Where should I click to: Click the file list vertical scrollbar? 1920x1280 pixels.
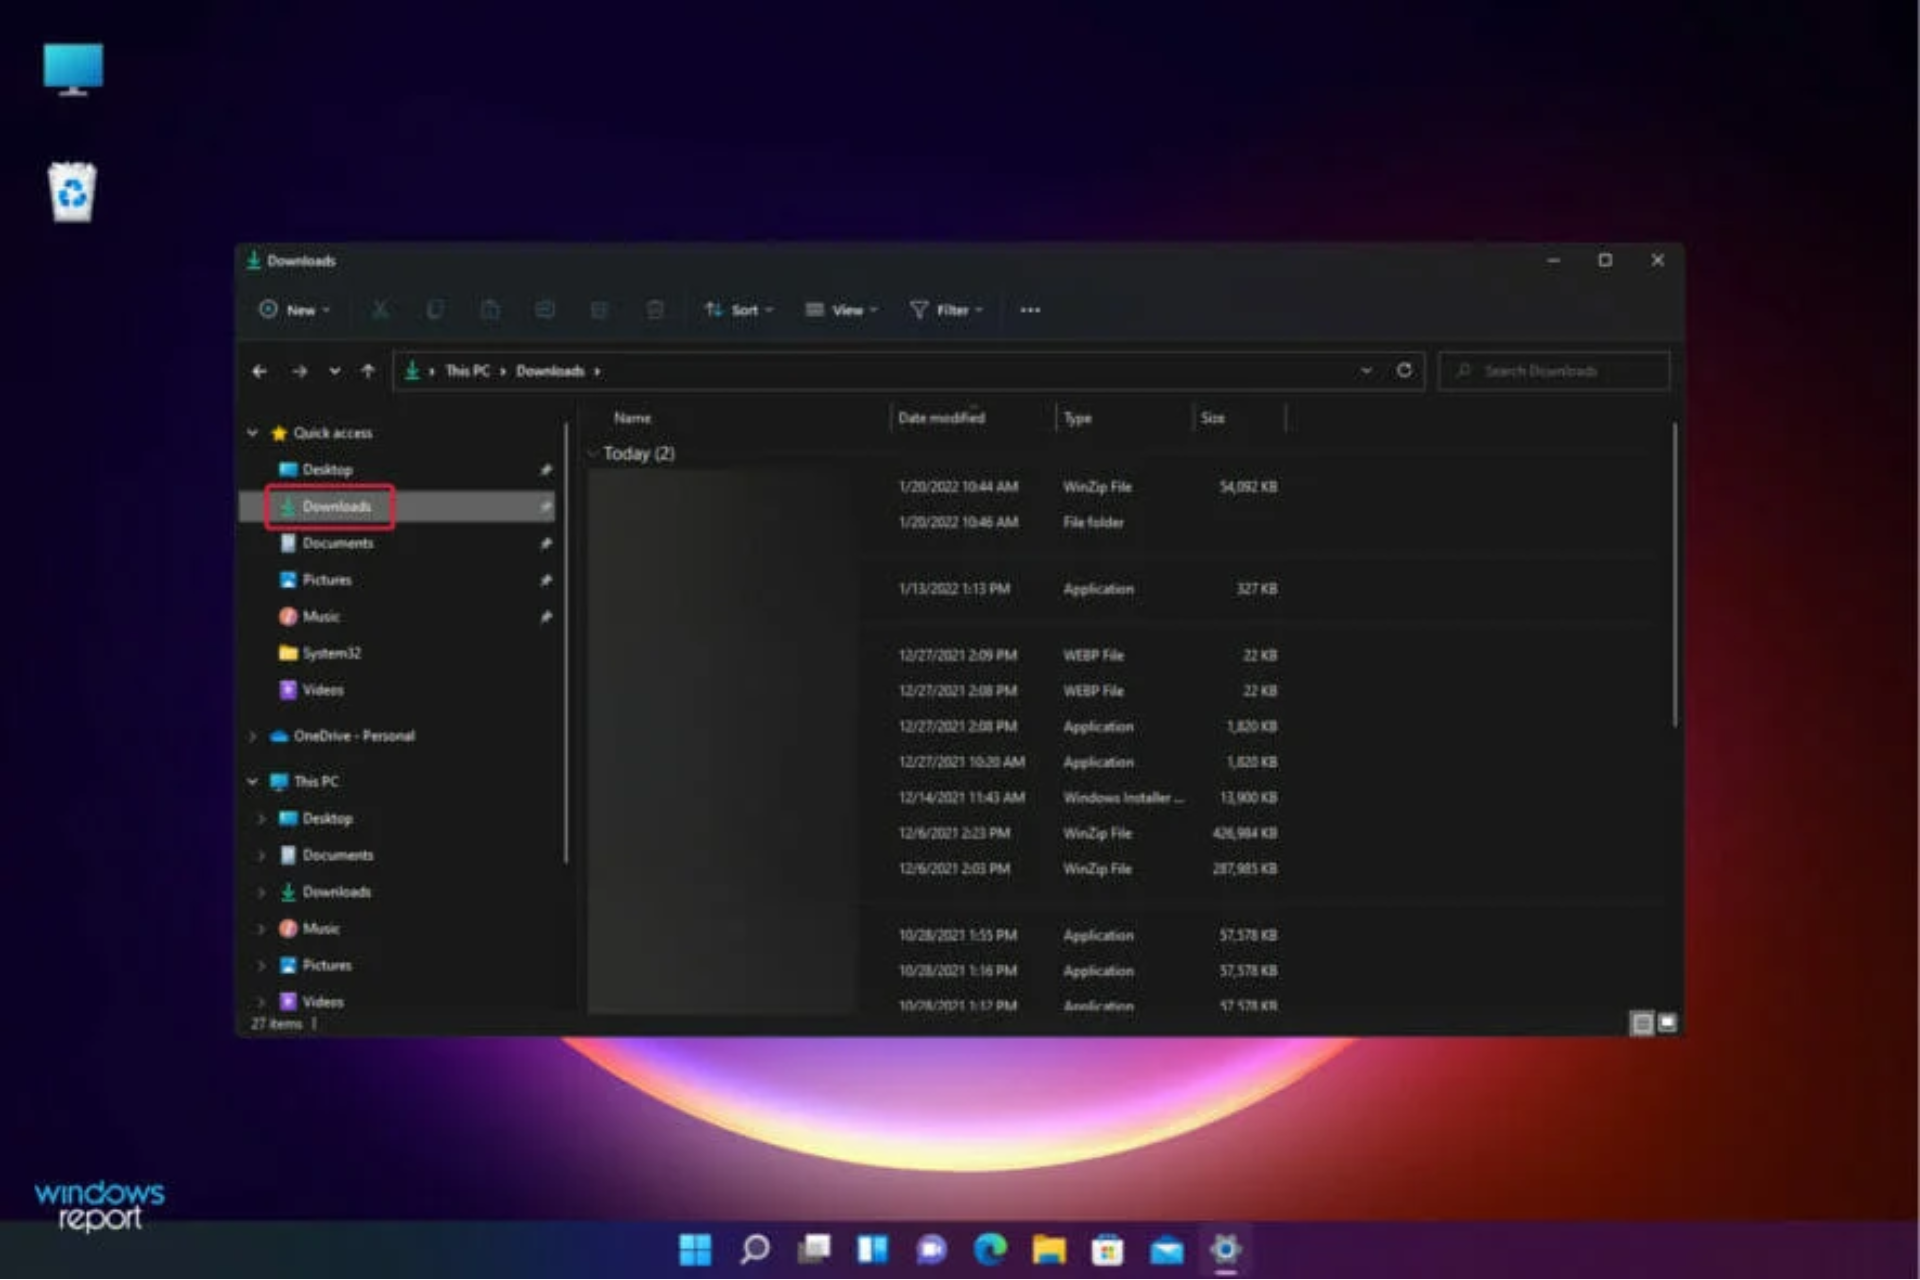point(1674,575)
